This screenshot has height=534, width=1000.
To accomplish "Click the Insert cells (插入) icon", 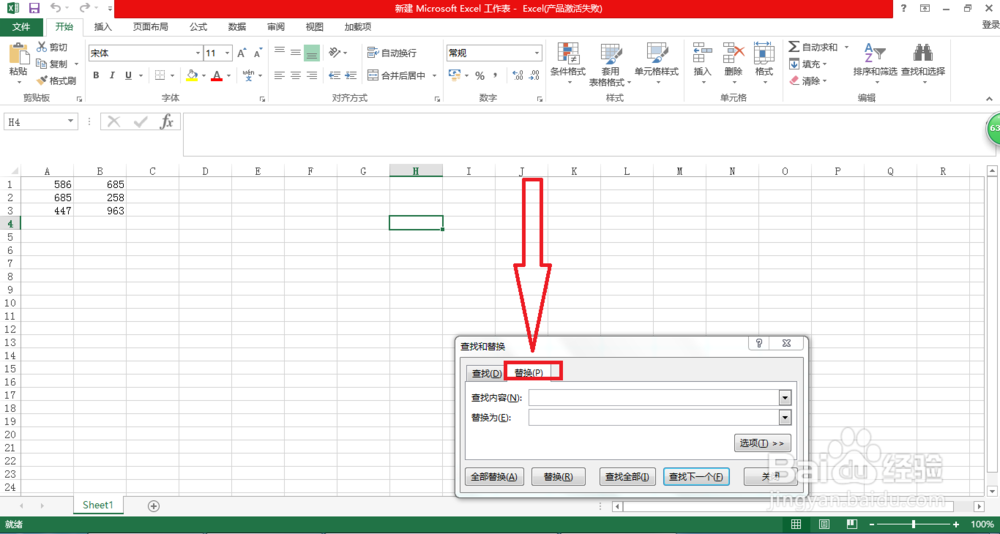I will coord(702,52).
